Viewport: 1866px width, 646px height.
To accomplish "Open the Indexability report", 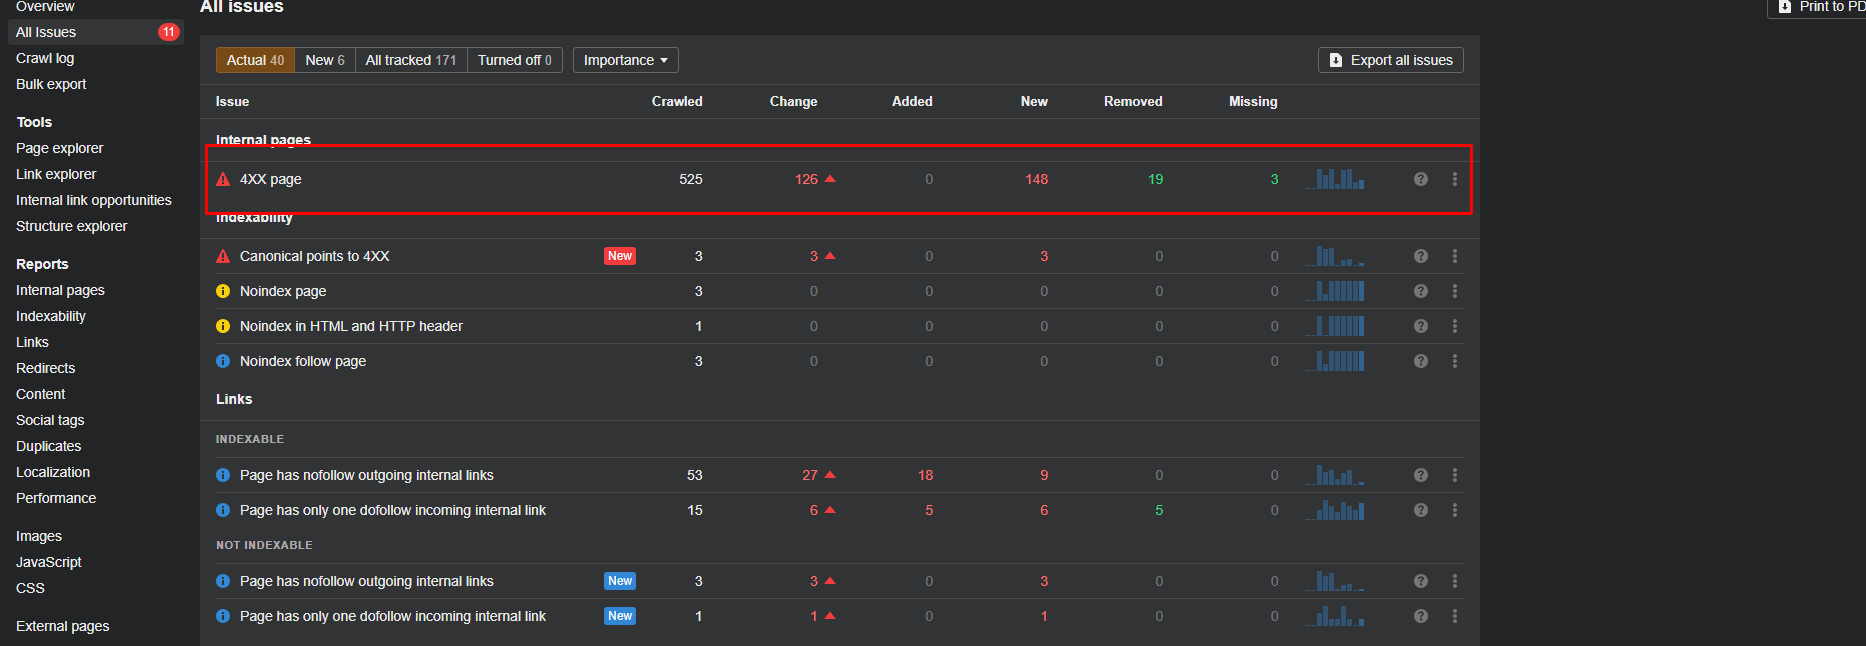I will coord(51,316).
